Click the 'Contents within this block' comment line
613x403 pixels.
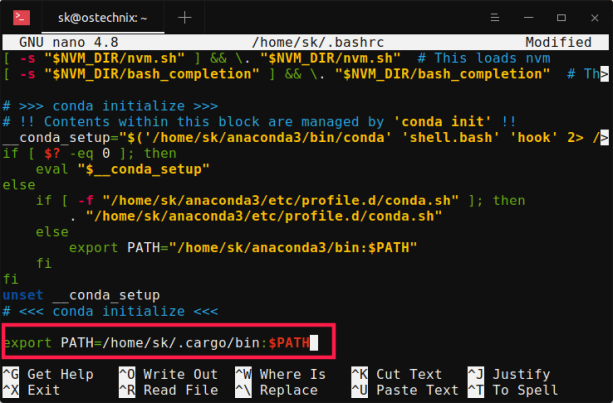259,122
